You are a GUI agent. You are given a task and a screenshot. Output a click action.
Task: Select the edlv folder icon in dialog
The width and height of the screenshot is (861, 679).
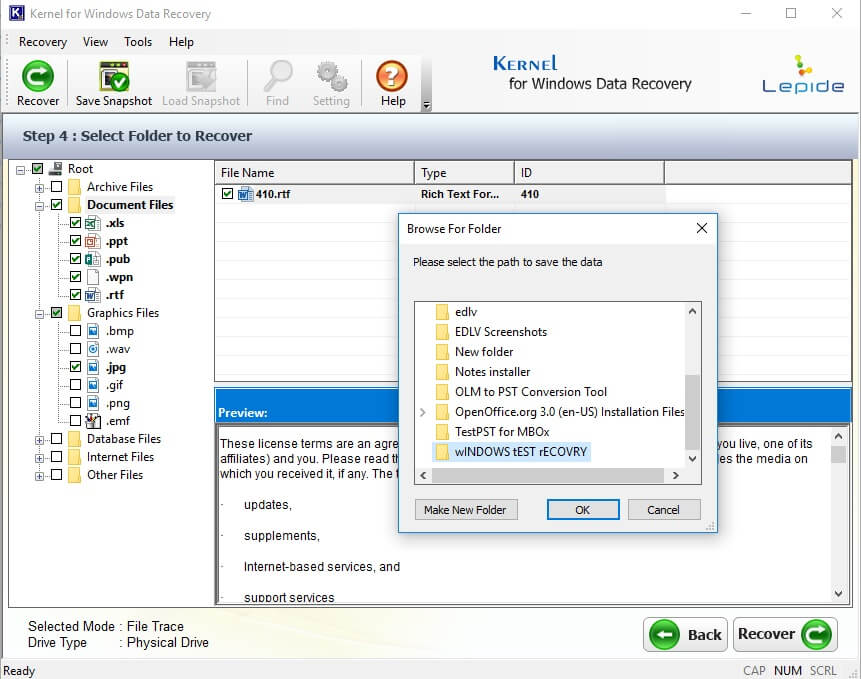click(442, 312)
